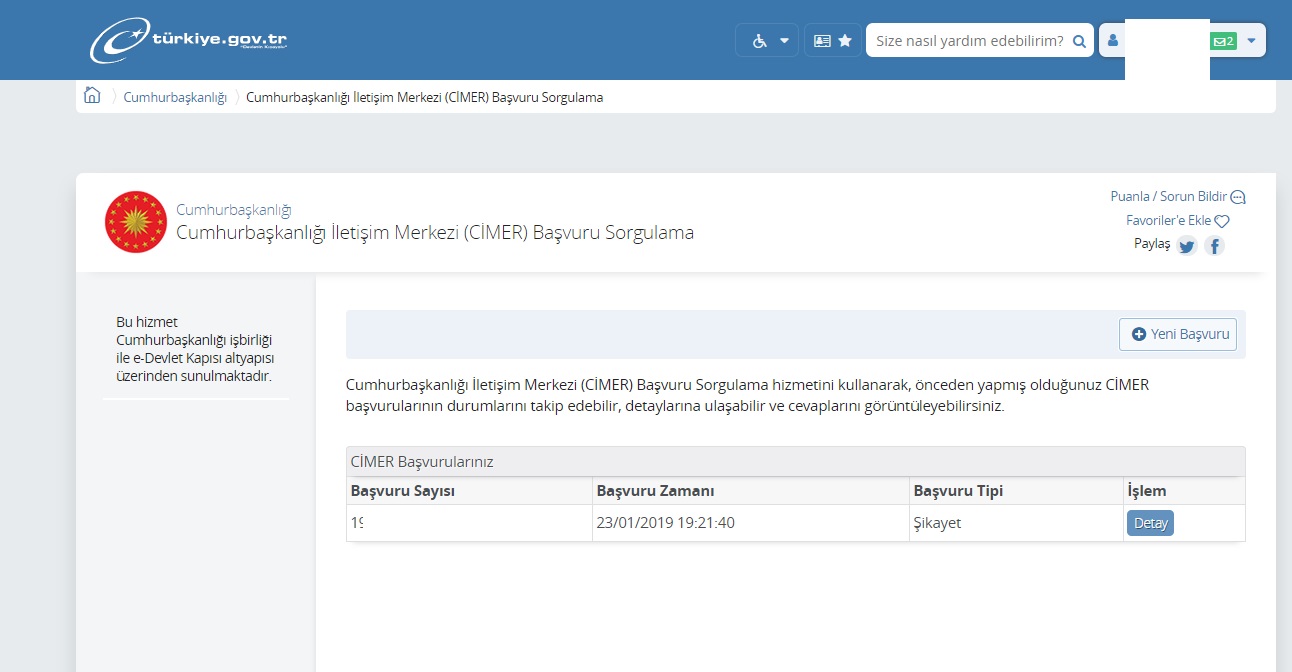Open the Cumhurbaşkanlığı breadcrumb link
Screen dimensions: 1292x672
pos(175,97)
